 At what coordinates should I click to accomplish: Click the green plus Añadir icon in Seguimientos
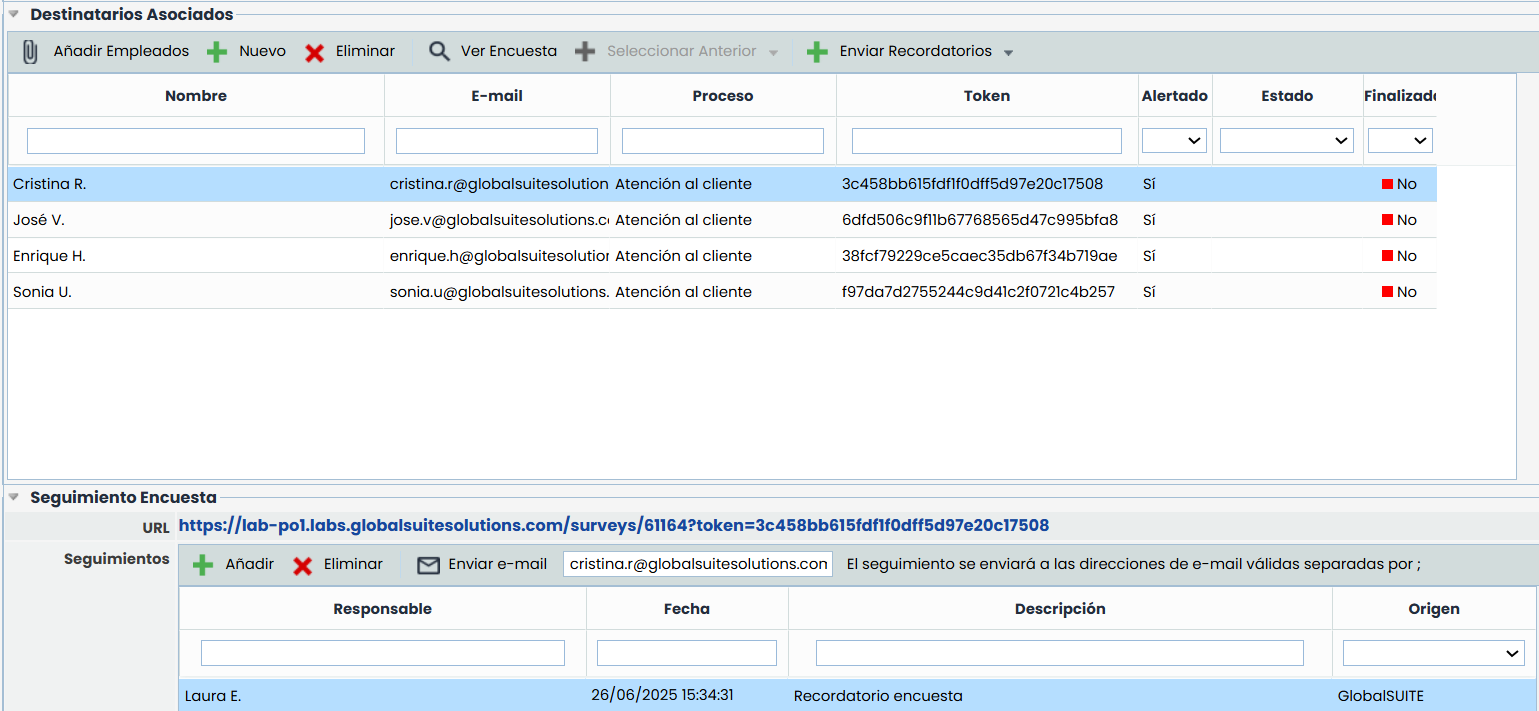[203, 565]
